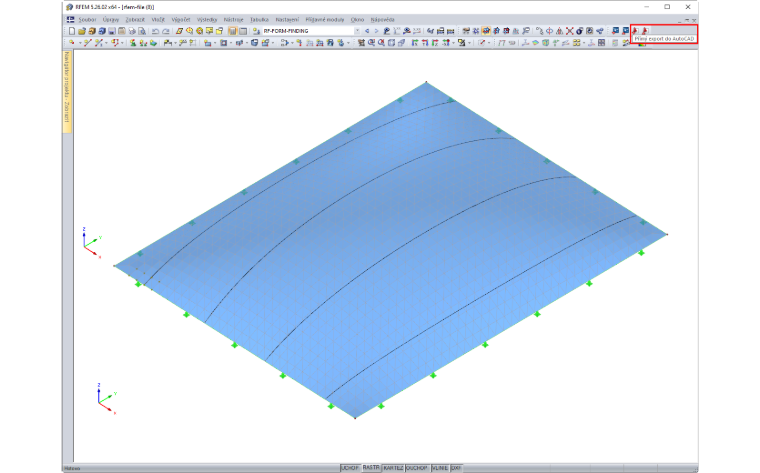The height and width of the screenshot is (473, 760).
Task: Open the Zobrazit menu
Action: 135,19
